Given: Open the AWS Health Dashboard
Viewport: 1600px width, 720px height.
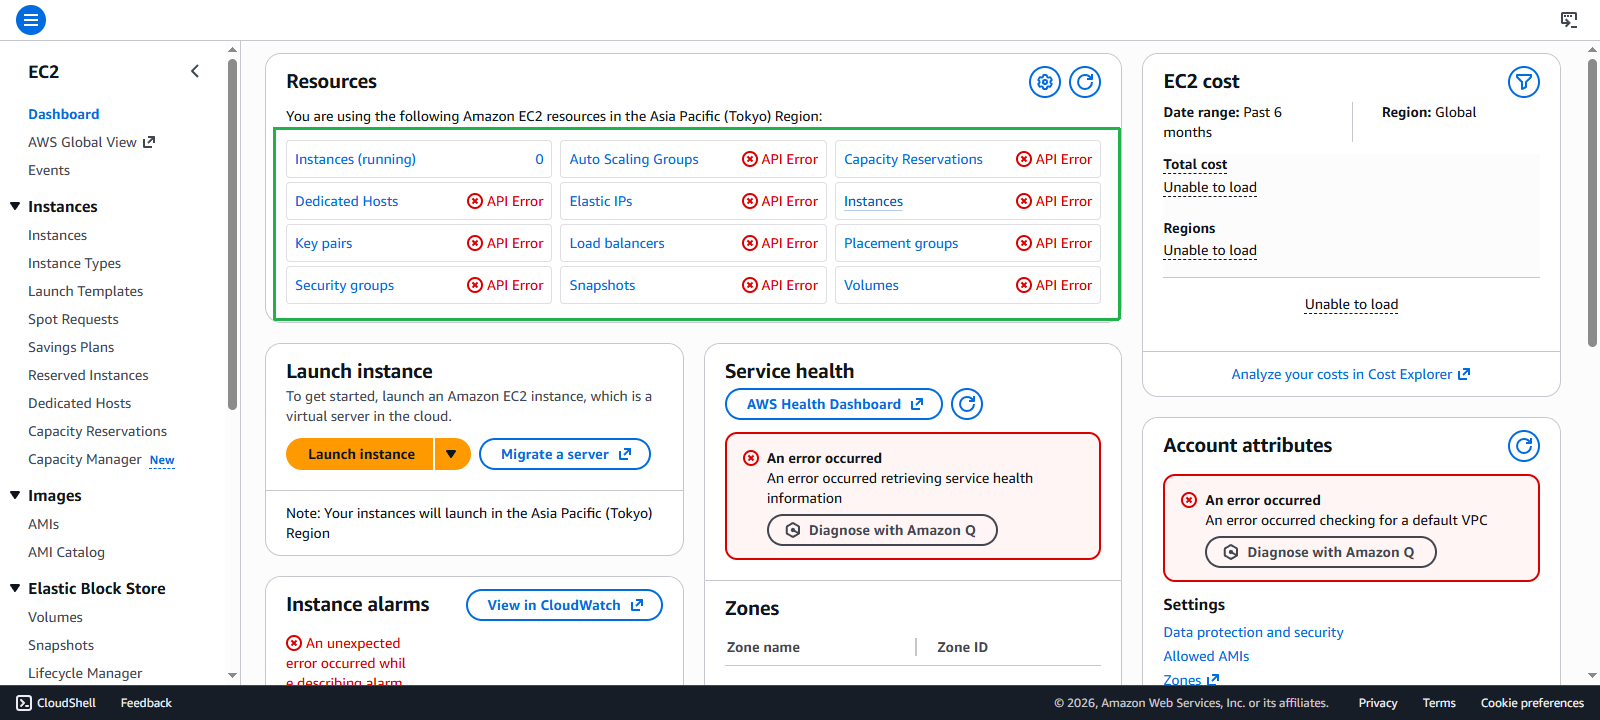Looking at the screenshot, I should coord(834,404).
